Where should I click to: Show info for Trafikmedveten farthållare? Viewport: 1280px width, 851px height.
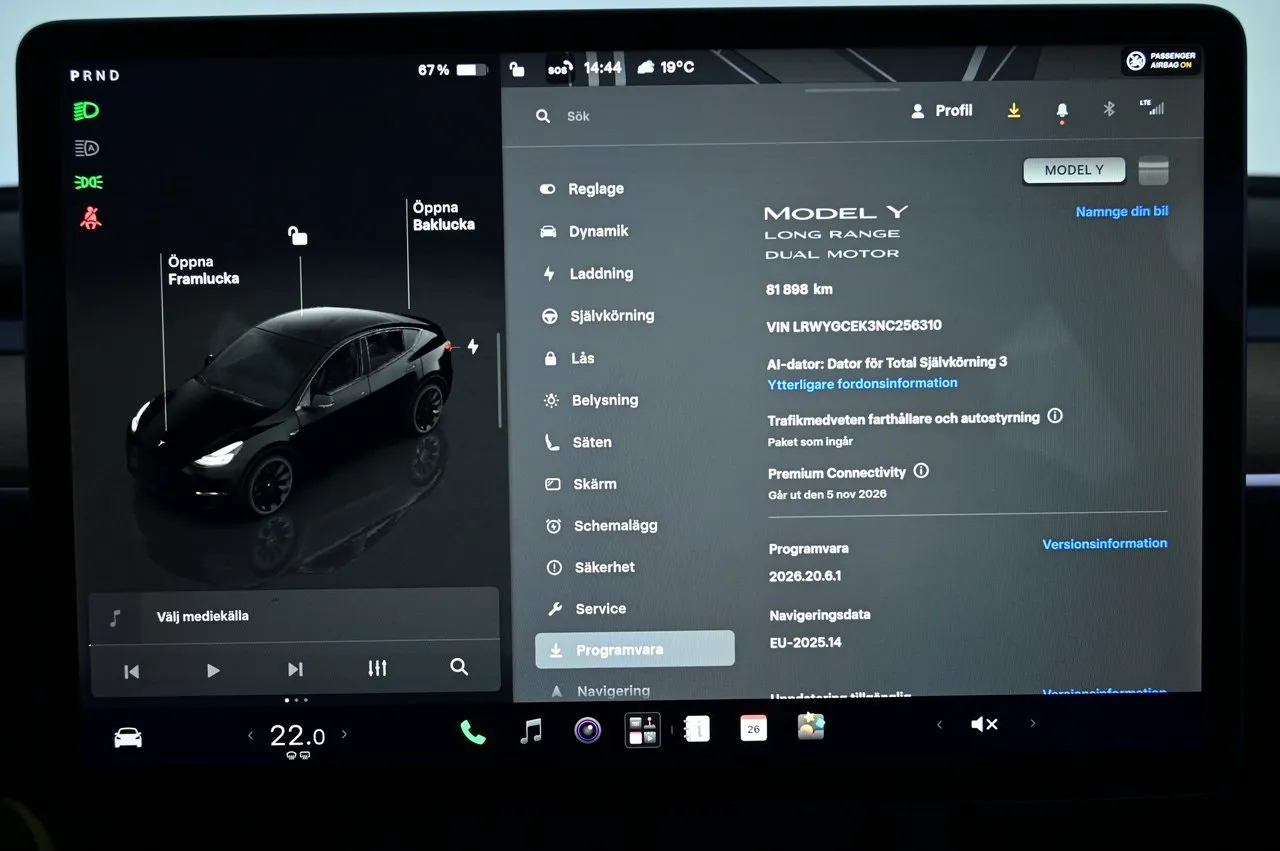(1054, 415)
